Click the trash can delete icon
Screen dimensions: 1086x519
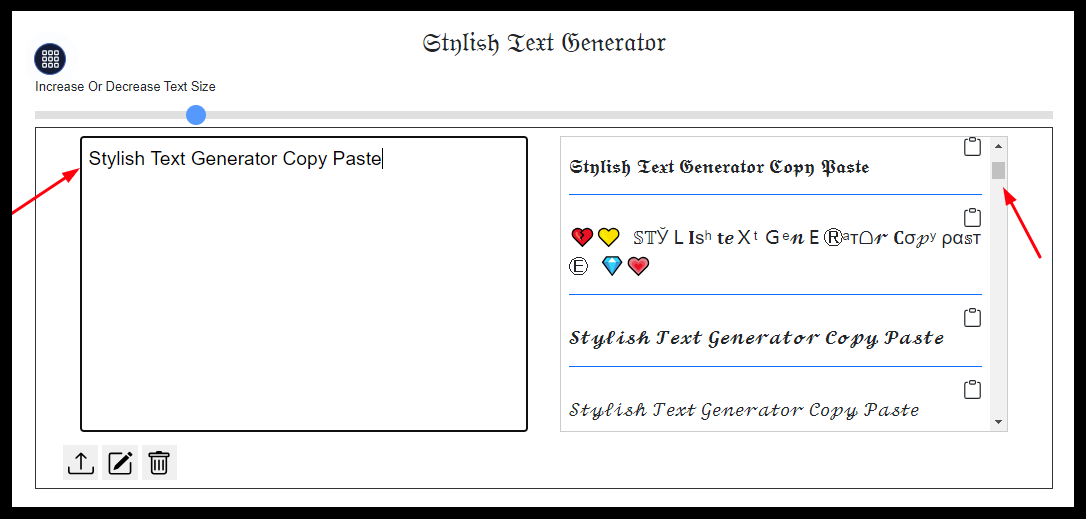[159, 462]
